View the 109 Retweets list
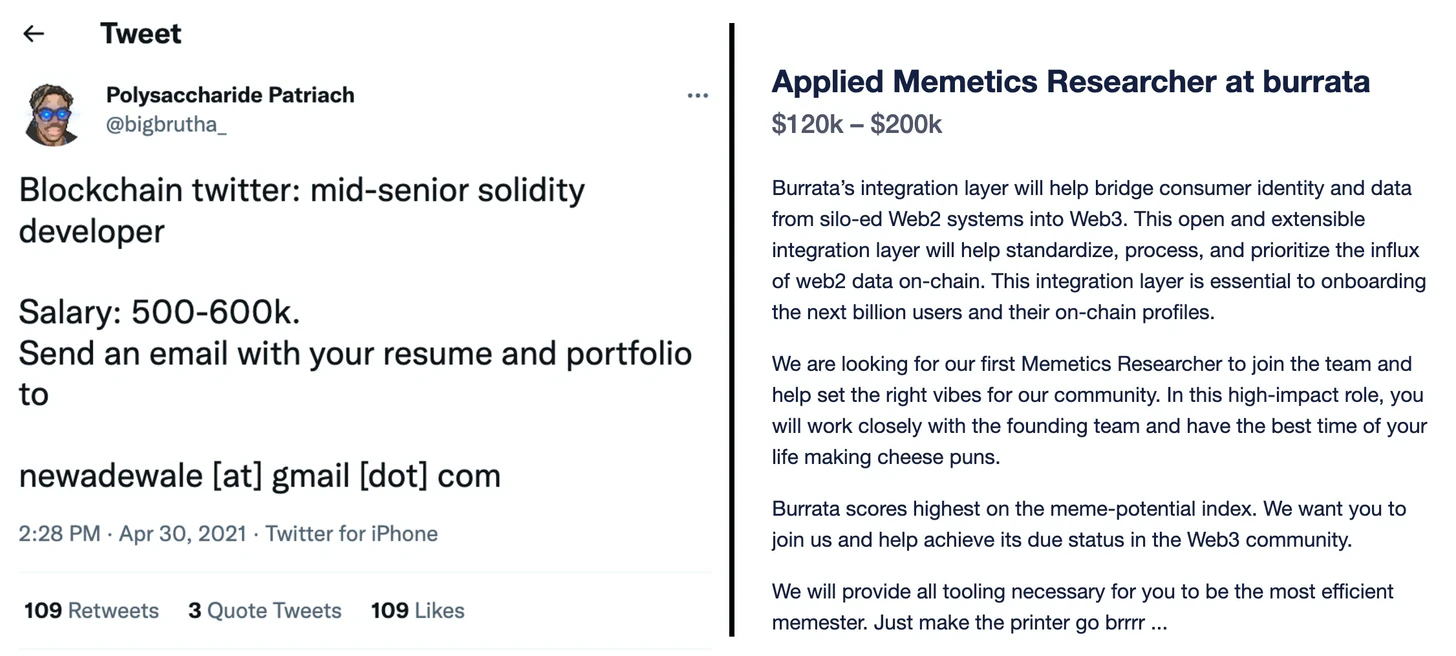 (91, 610)
